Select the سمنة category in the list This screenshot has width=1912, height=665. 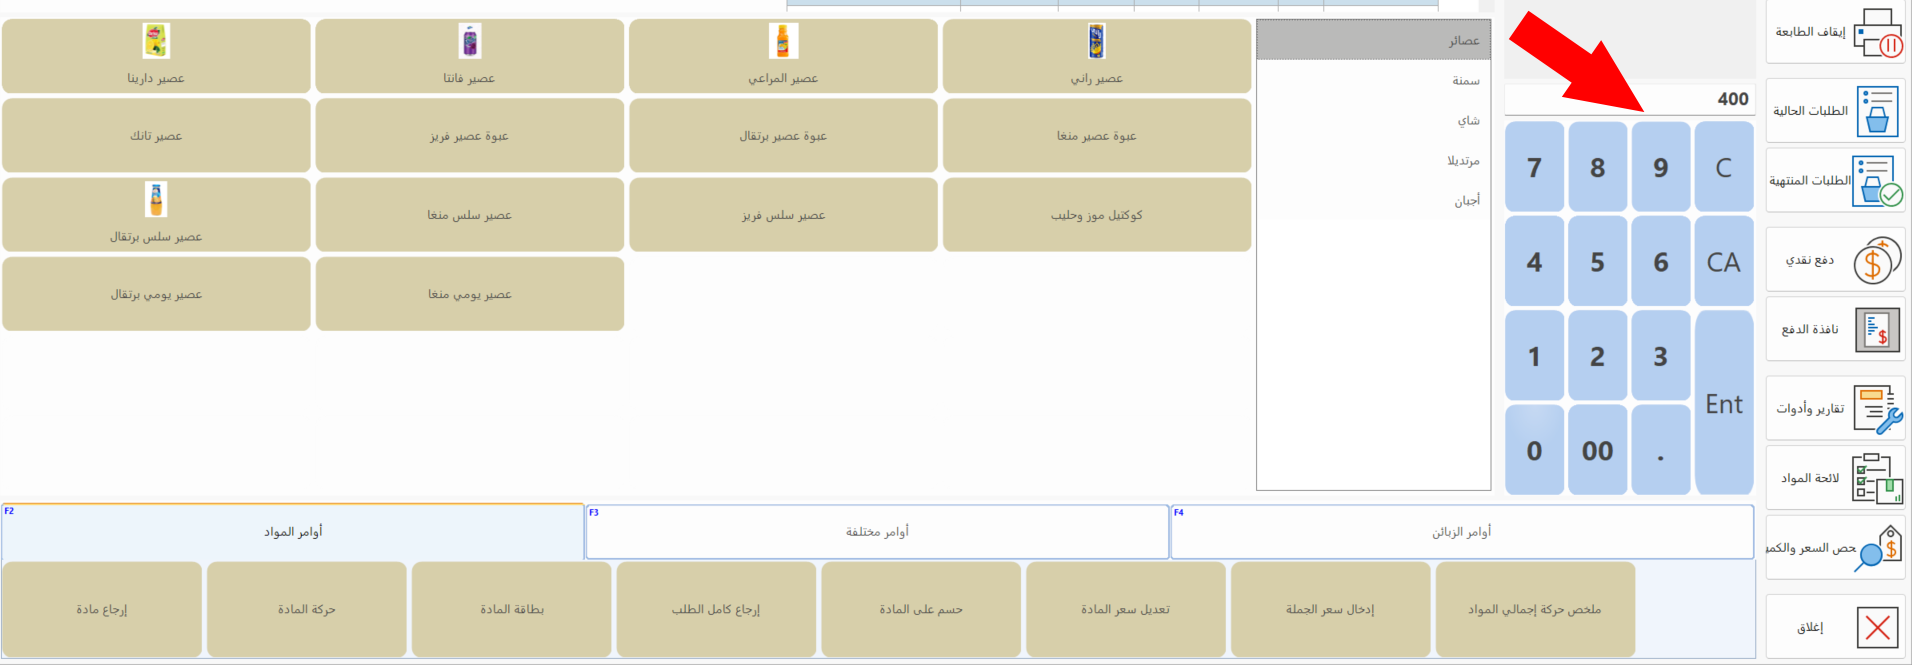(x=1373, y=81)
